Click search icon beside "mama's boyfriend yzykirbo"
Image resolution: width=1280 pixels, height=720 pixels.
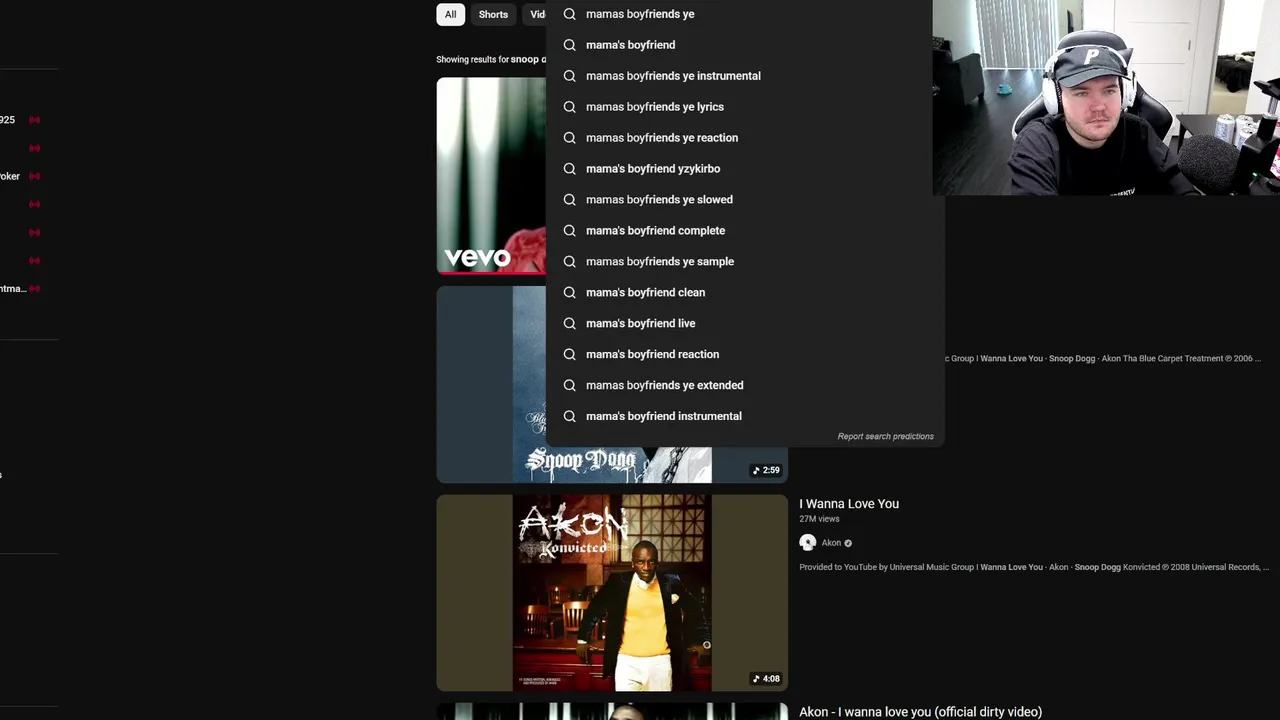tap(569, 169)
